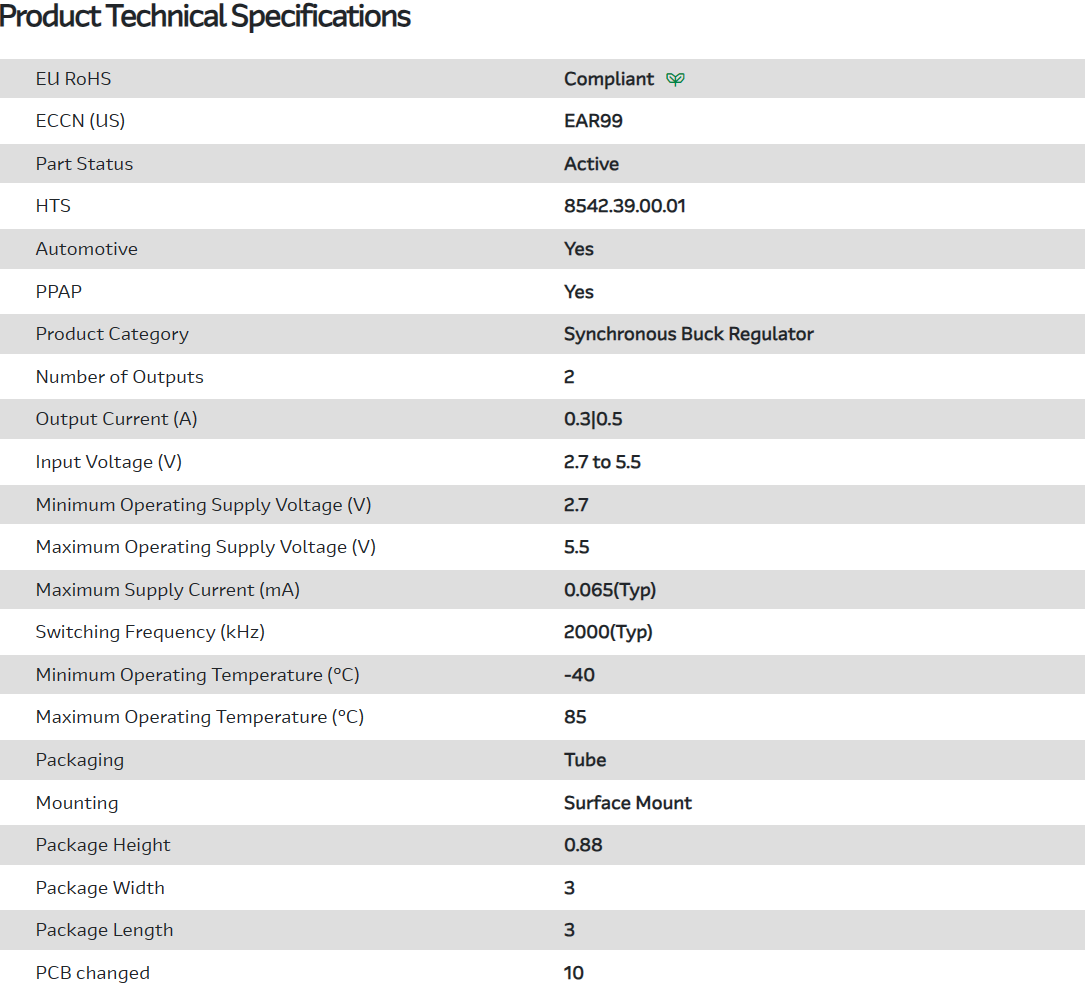
Task: Click the PCB changed label
Action: pos(92,973)
